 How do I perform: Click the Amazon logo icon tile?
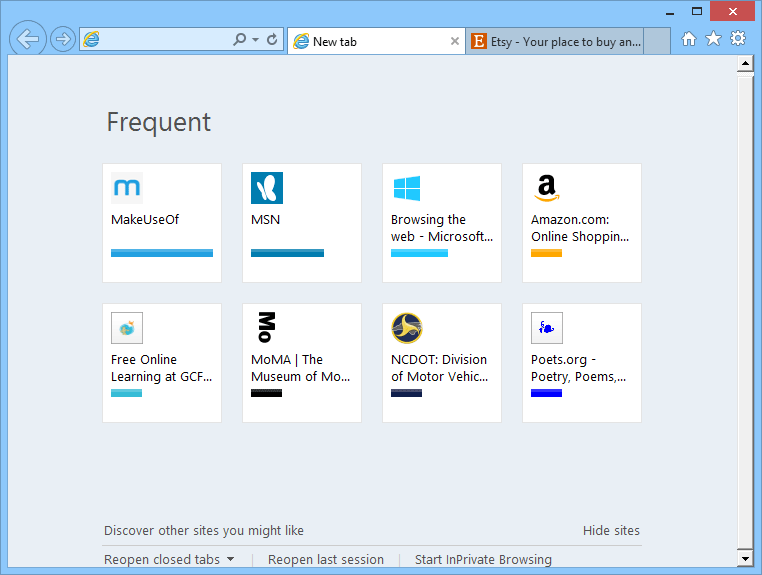click(x=545, y=188)
